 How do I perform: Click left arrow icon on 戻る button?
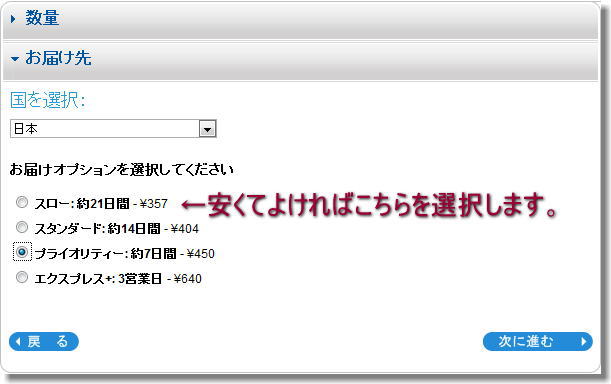coord(18,342)
